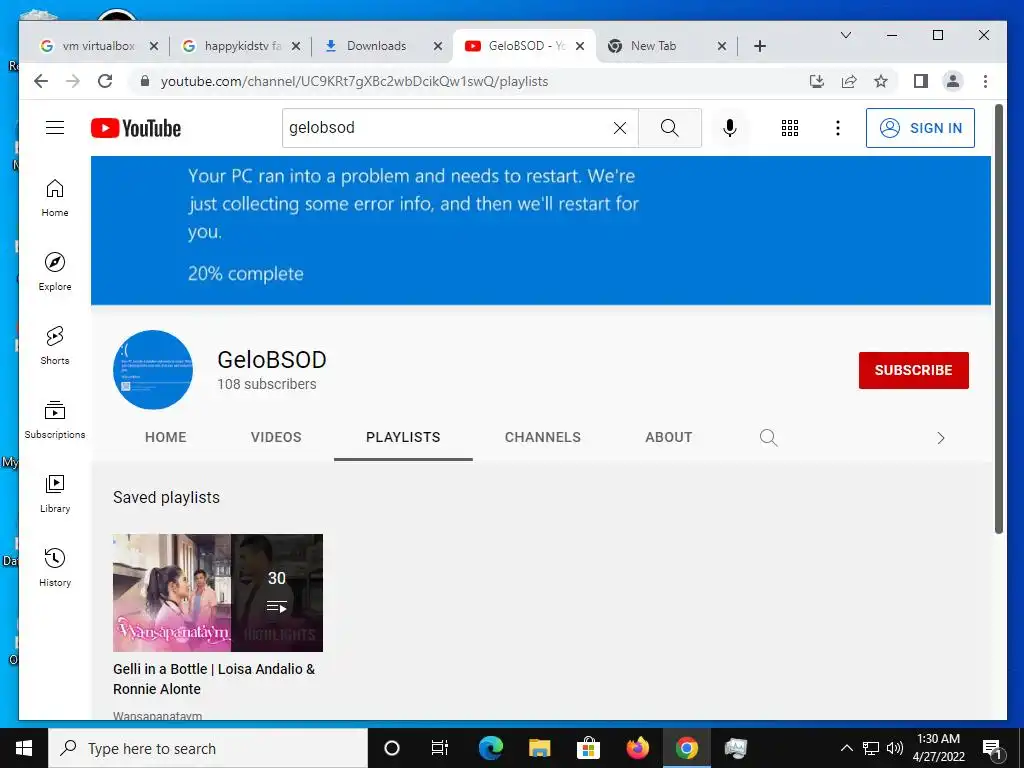
Task: Launch Microsoft Edge from taskbar
Action: (490, 748)
